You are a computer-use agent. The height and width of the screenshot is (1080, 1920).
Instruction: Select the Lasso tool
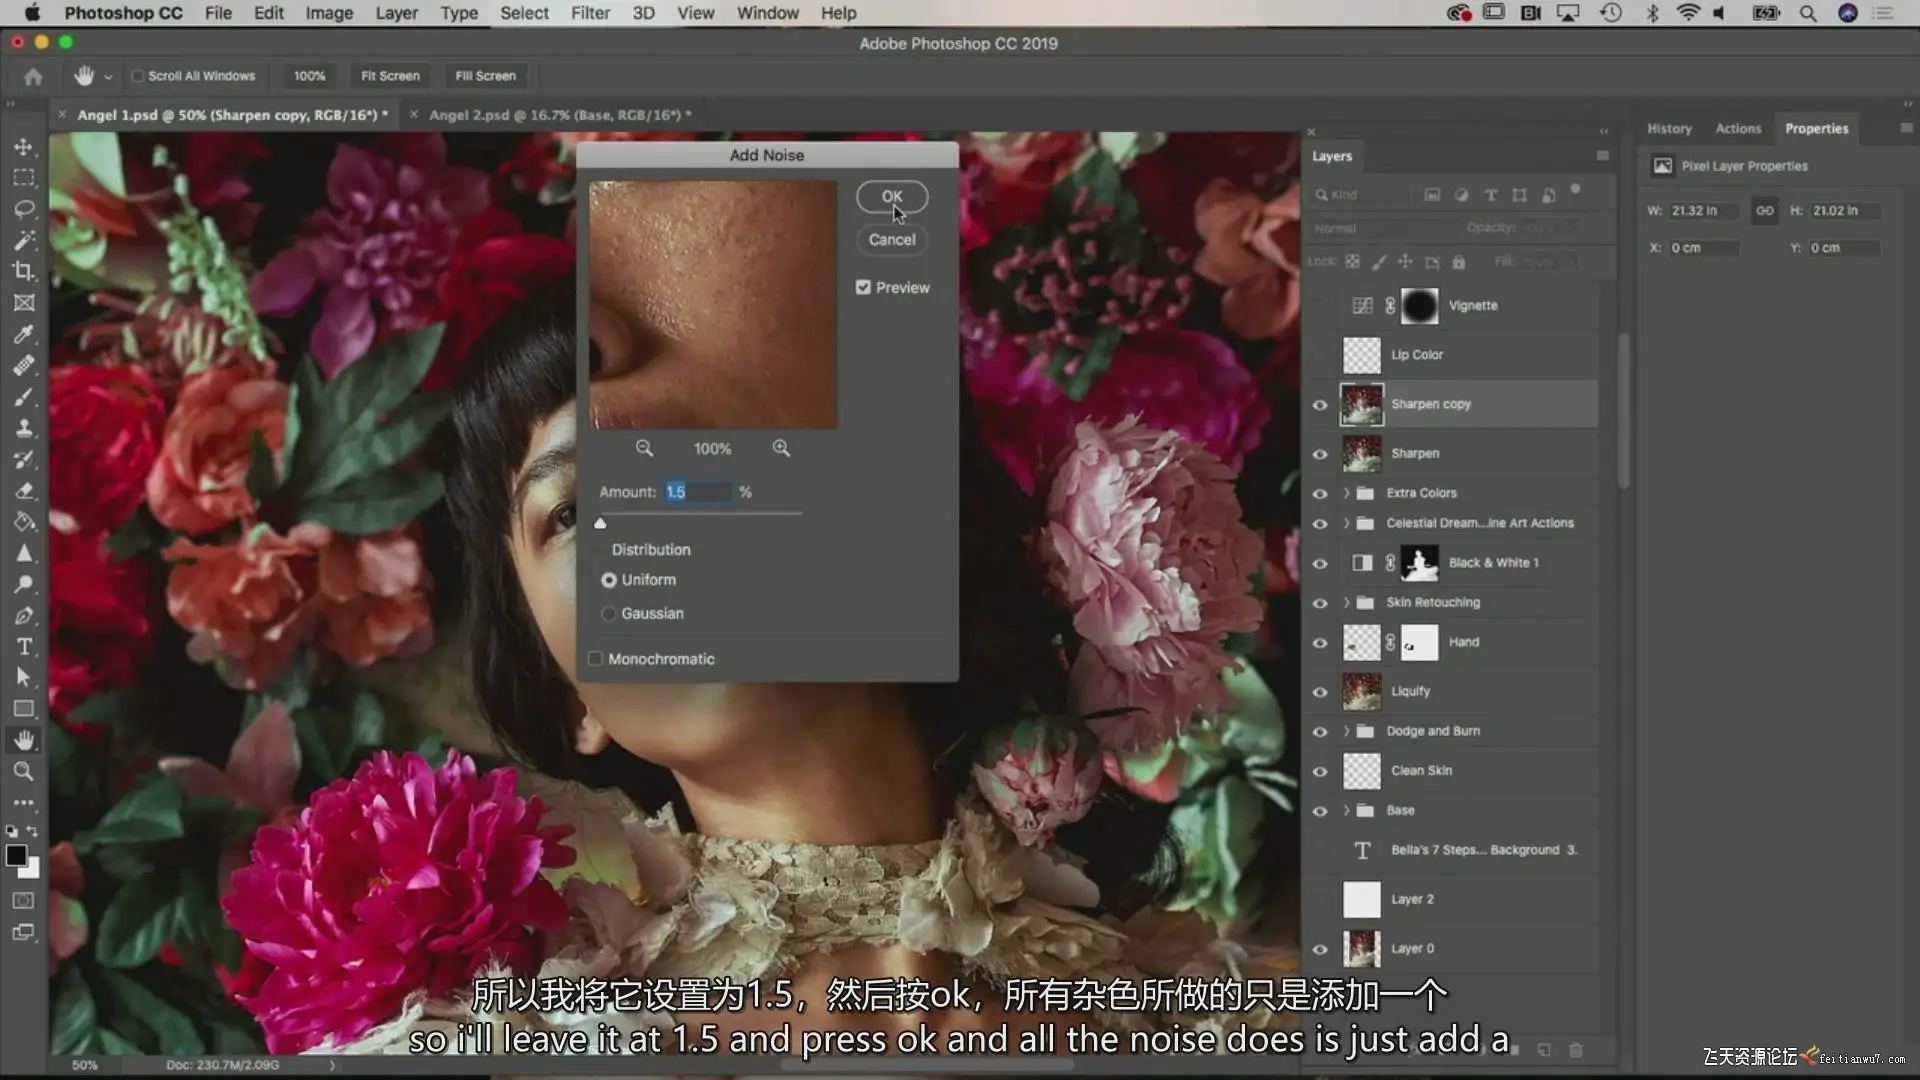pyautogui.click(x=23, y=209)
